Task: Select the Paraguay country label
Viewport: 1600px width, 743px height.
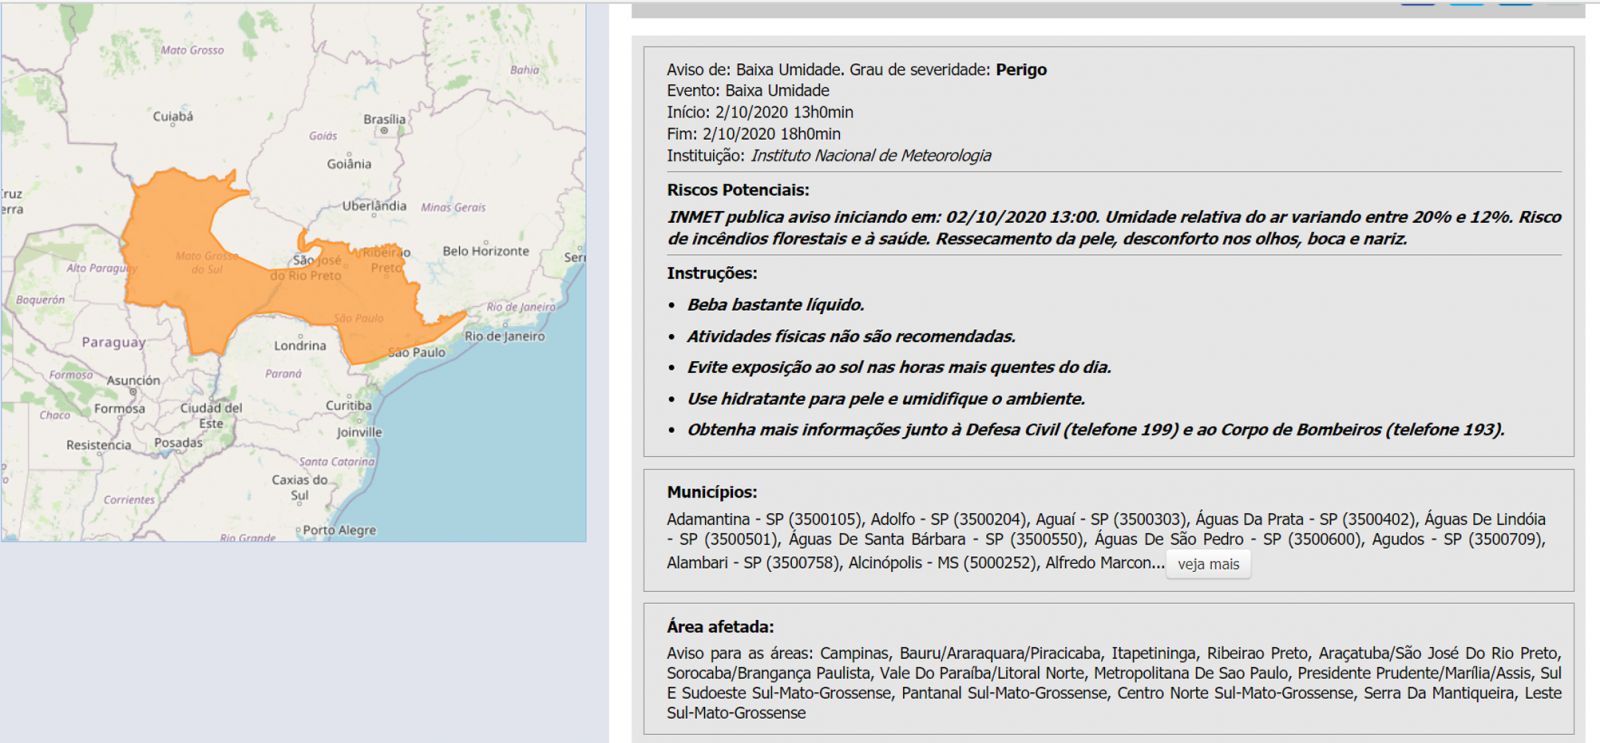Action: [x=113, y=342]
